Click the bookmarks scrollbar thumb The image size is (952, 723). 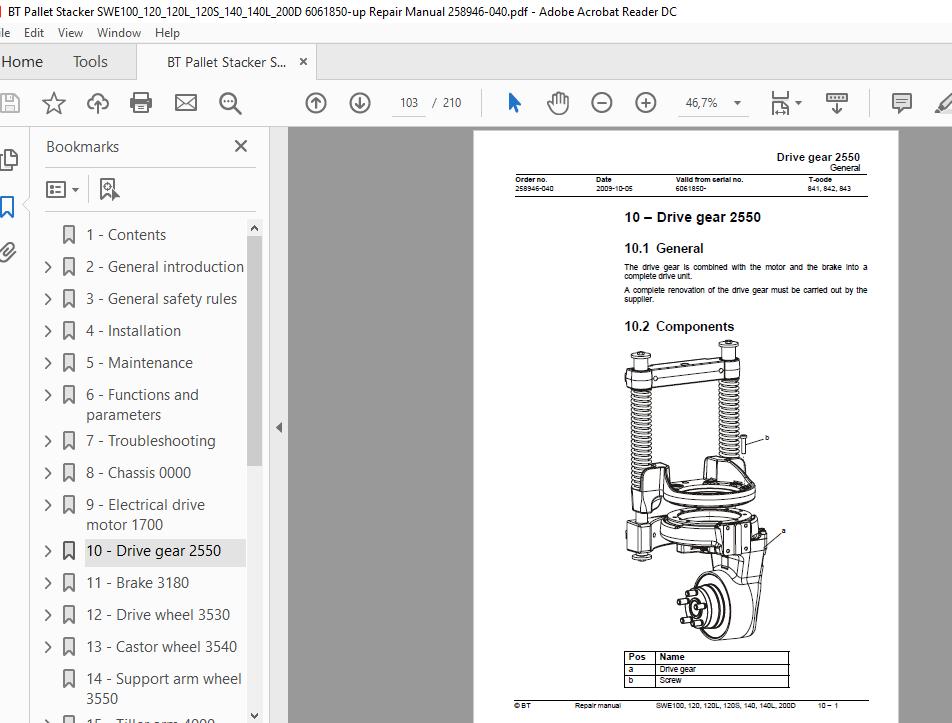(254, 351)
